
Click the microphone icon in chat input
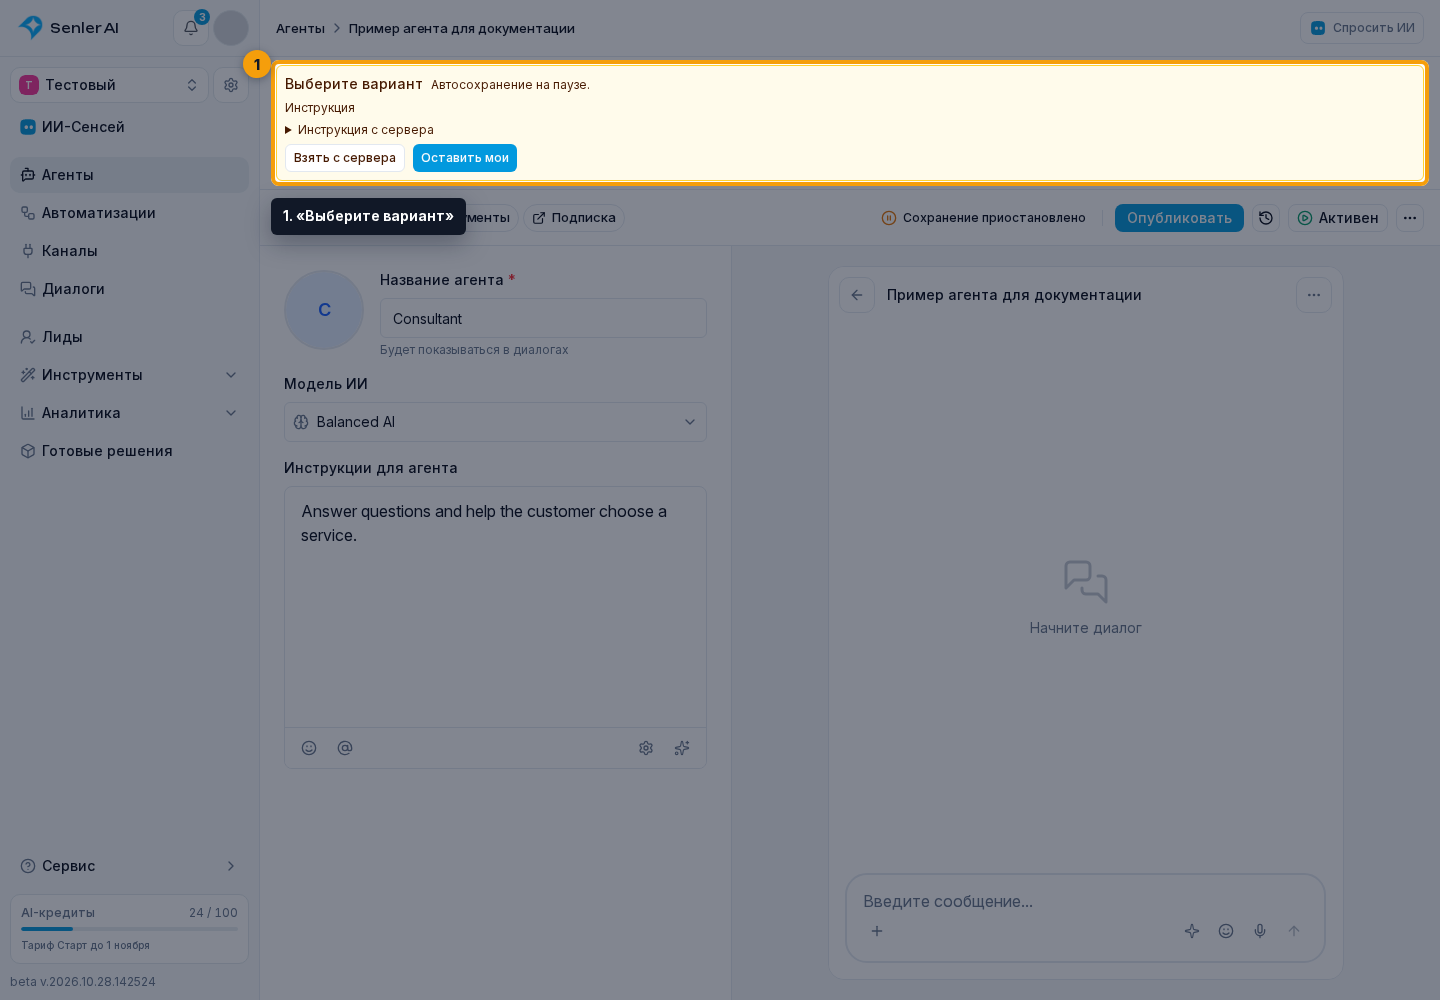click(x=1260, y=931)
